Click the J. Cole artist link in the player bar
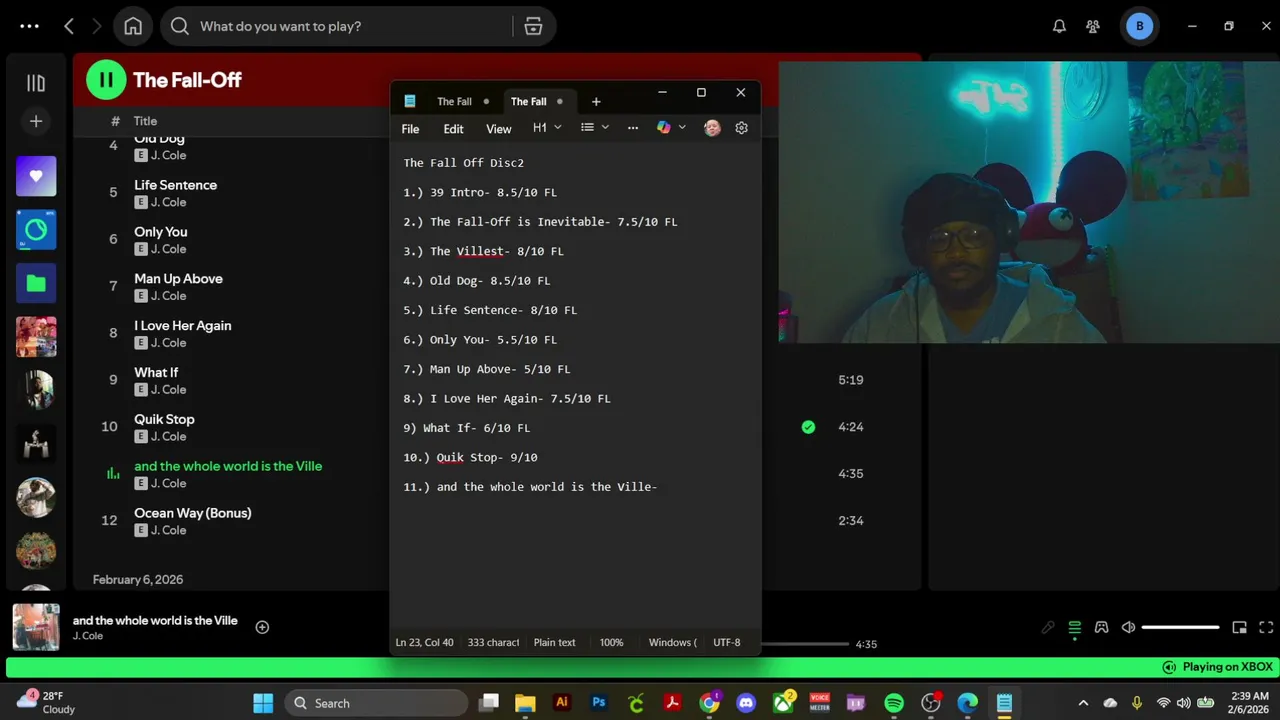 (x=88, y=636)
